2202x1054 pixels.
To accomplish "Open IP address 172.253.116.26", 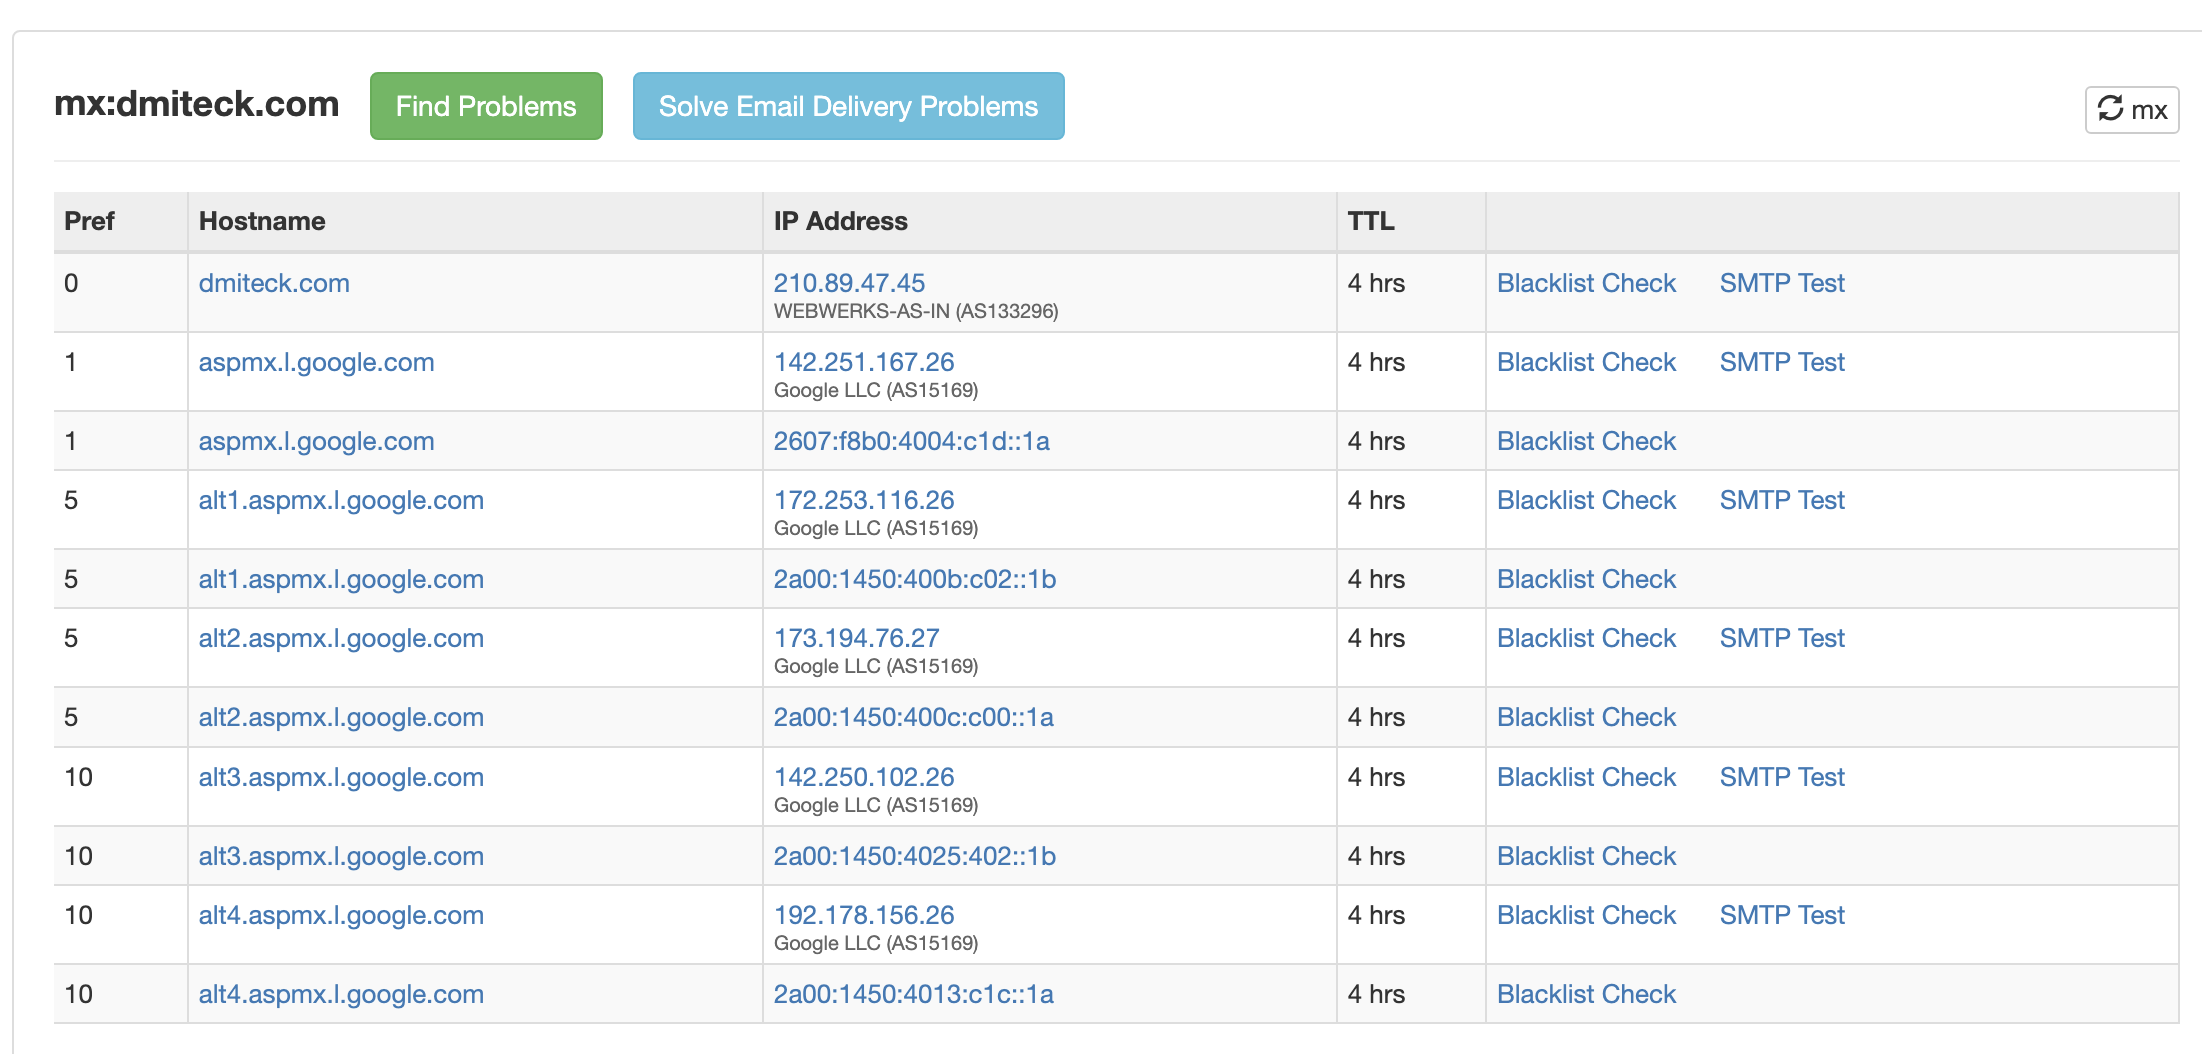I will pyautogui.click(x=864, y=500).
